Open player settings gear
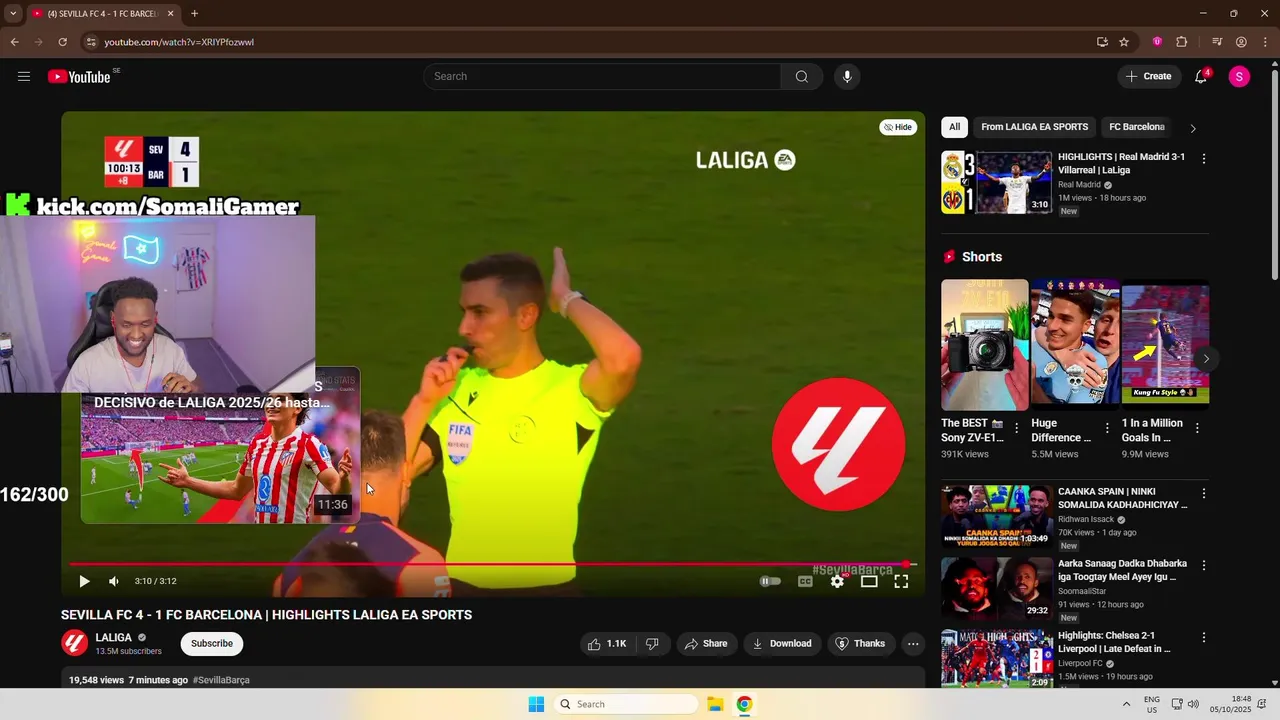 [x=837, y=581]
